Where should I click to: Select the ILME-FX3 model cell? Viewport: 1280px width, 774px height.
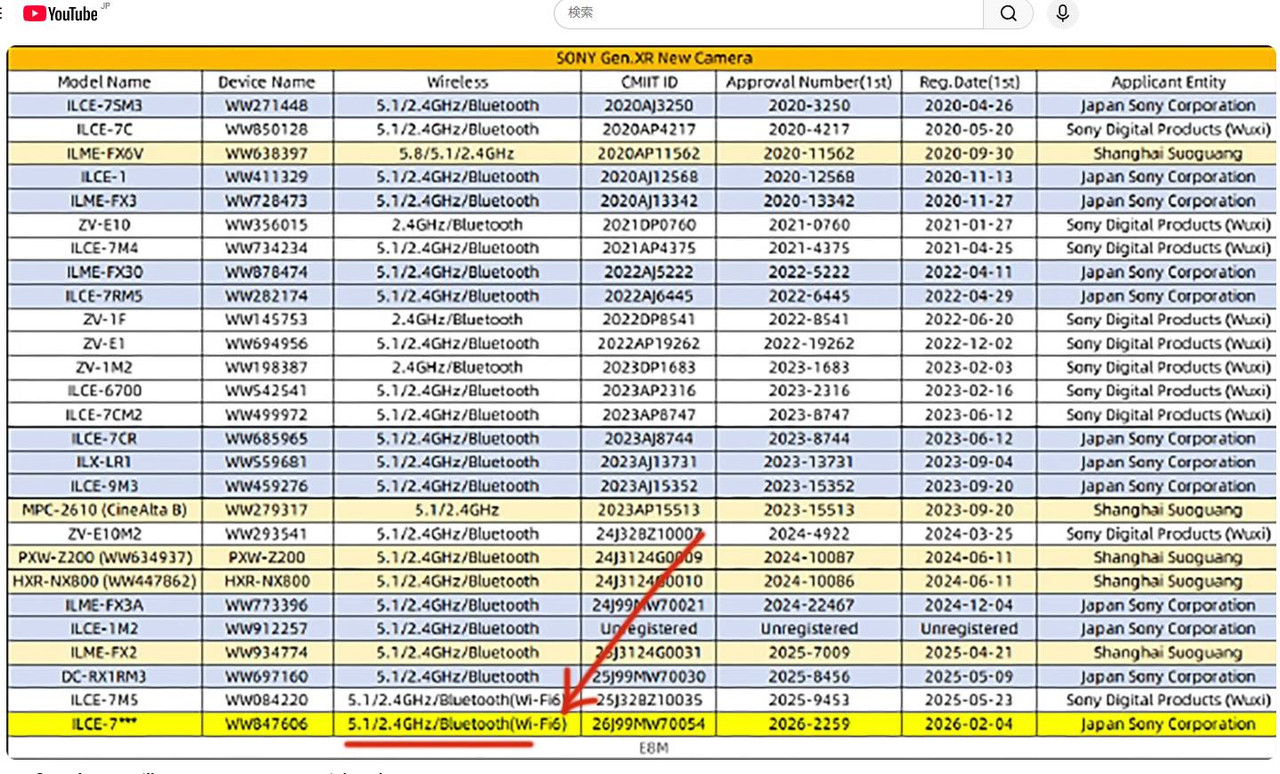pyautogui.click(x=104, y=200)
